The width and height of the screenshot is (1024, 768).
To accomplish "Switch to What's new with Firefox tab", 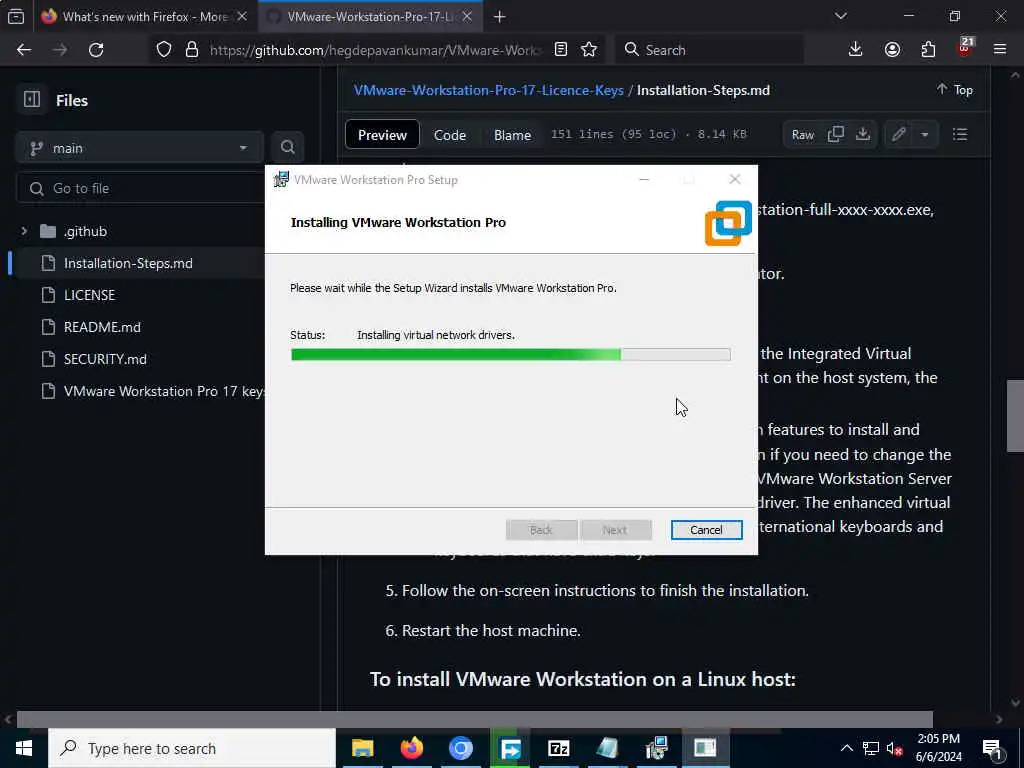I will pos(144,17).
